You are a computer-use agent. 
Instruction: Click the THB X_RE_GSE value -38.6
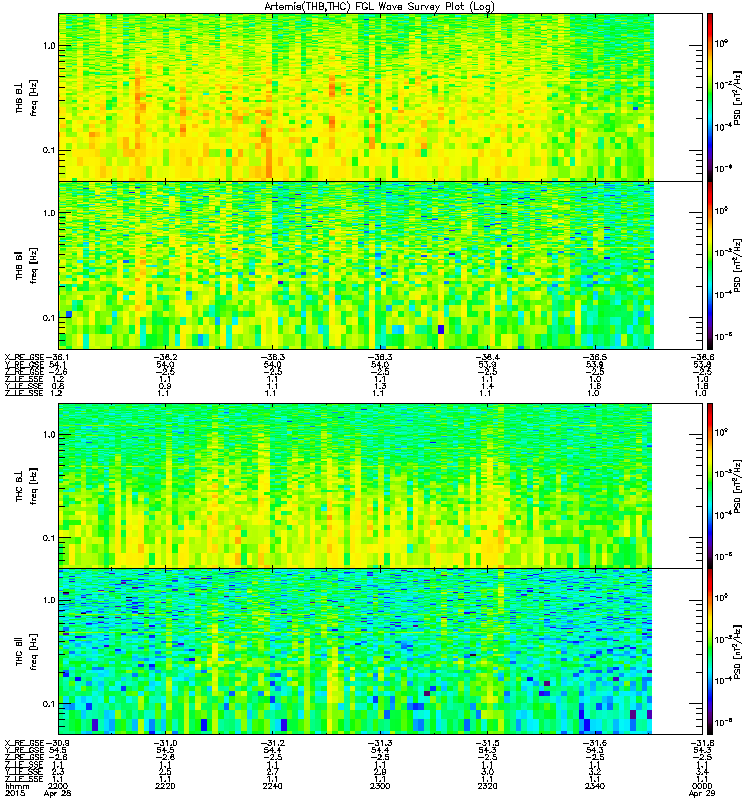coord(703,357)
